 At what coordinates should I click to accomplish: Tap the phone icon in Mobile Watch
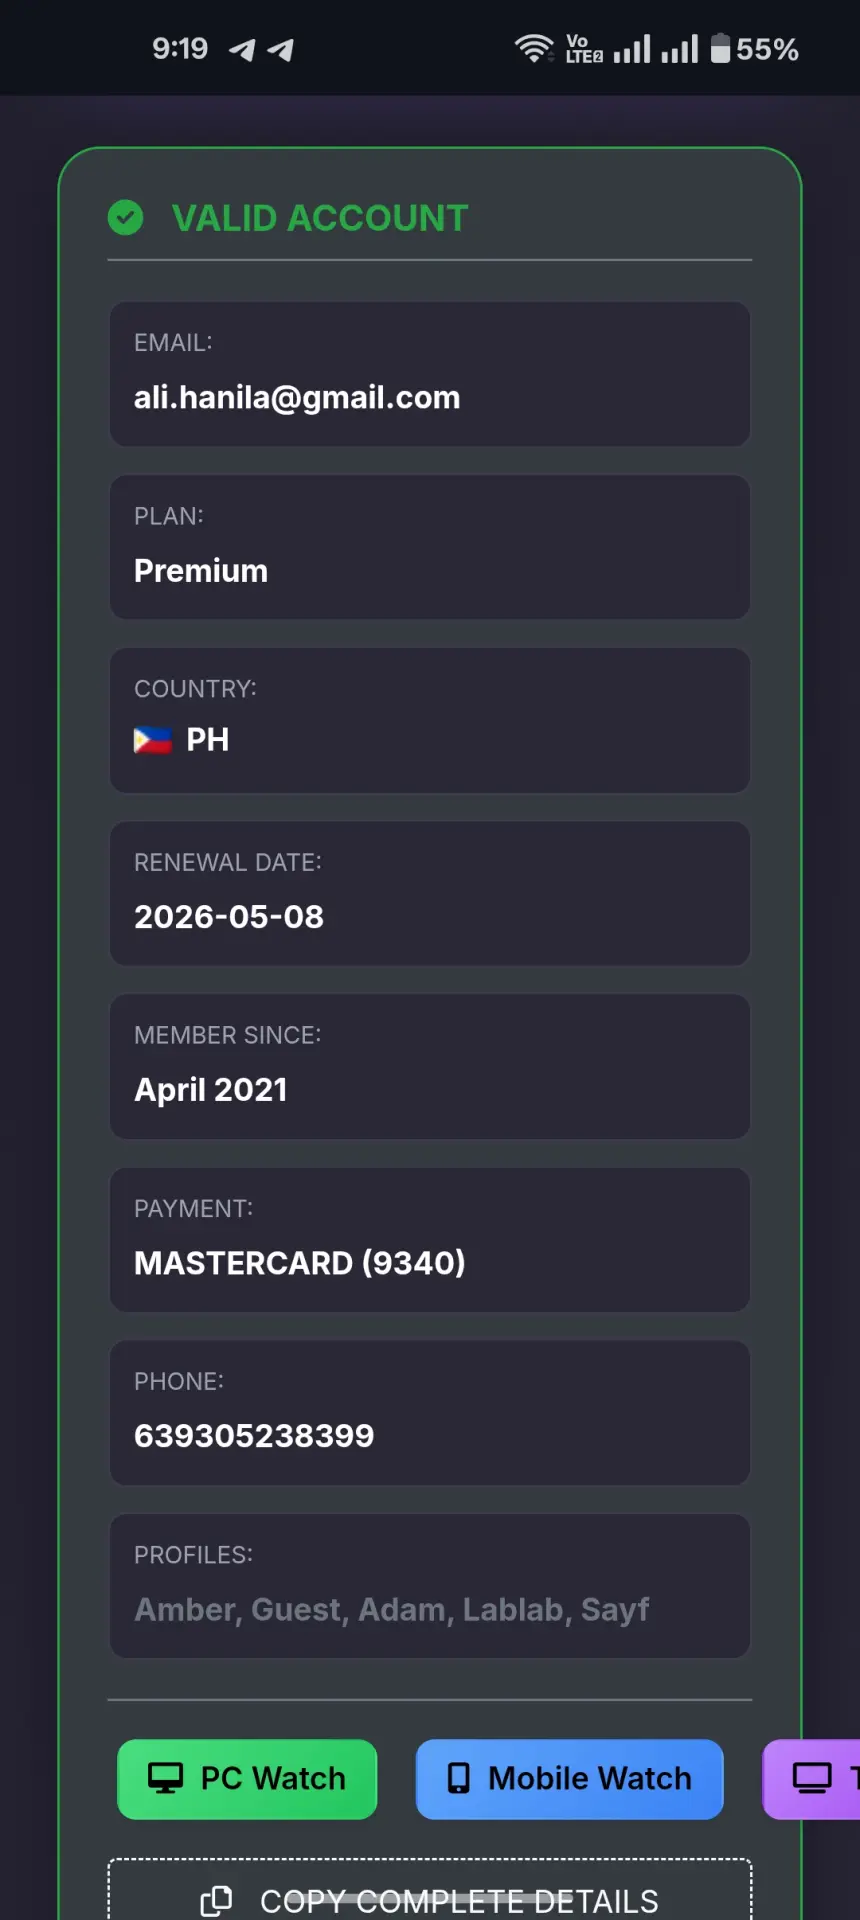pos(458,1778)
